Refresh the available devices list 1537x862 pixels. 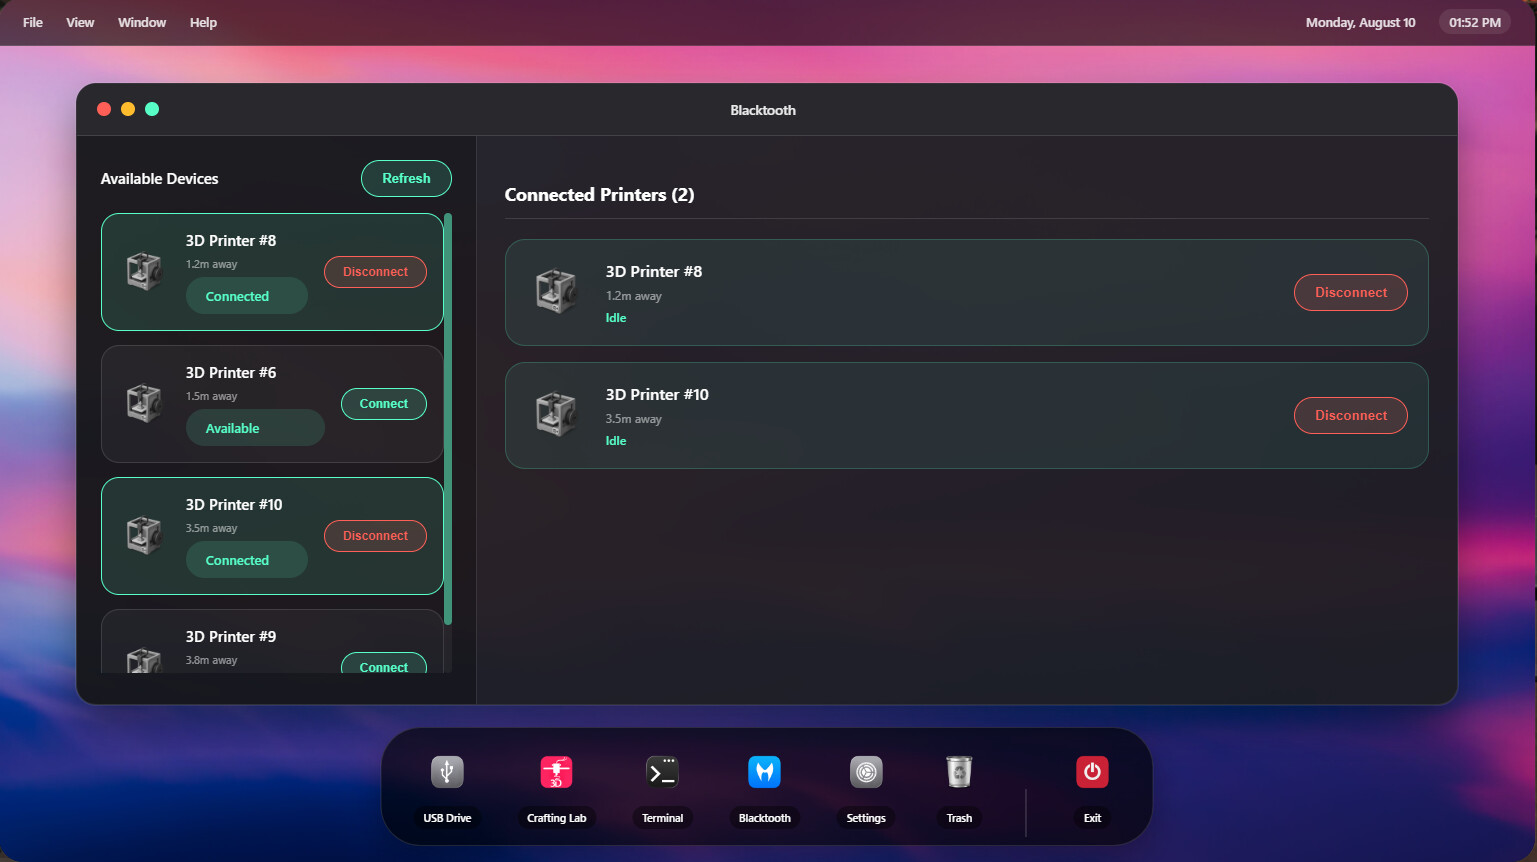(406, 178)
